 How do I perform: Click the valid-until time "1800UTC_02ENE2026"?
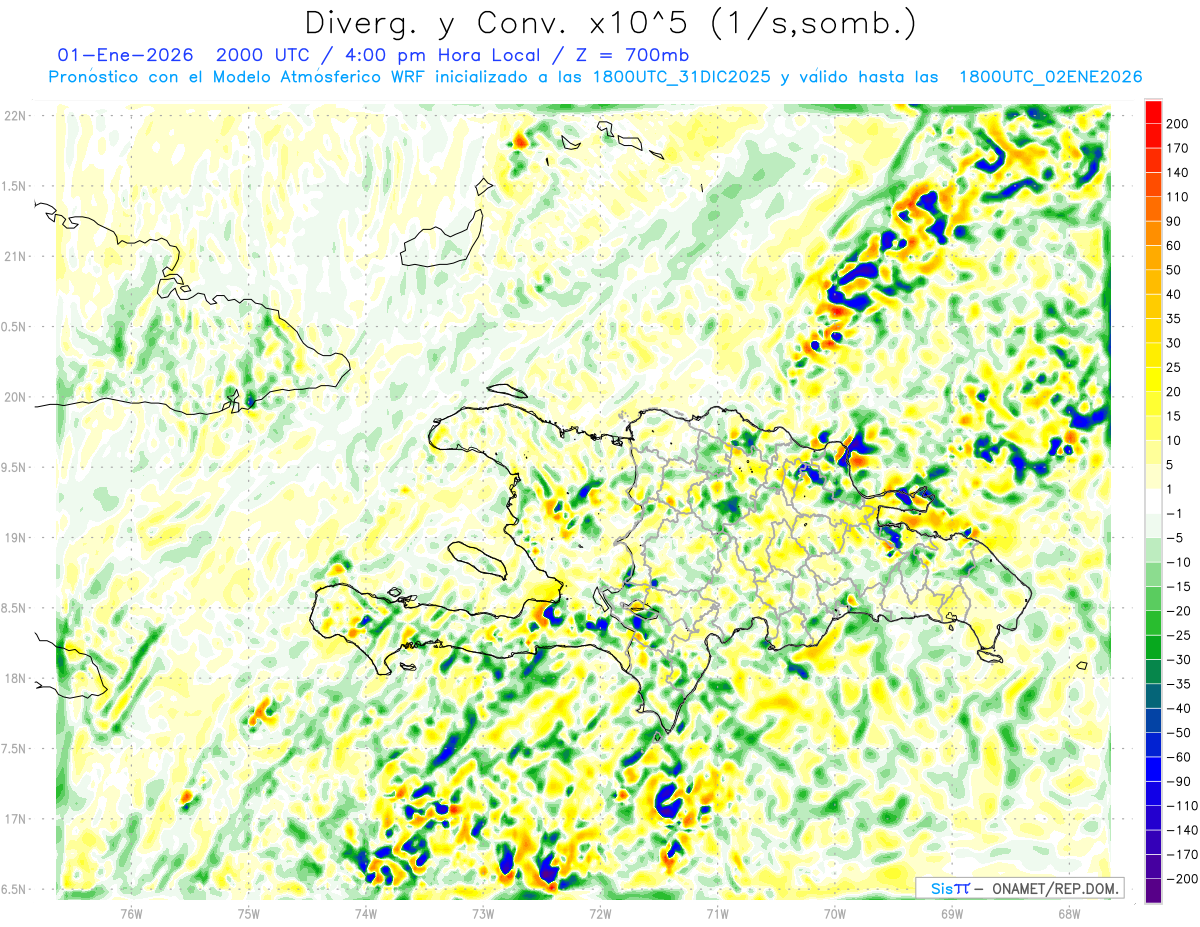(x=1050, y=77)
